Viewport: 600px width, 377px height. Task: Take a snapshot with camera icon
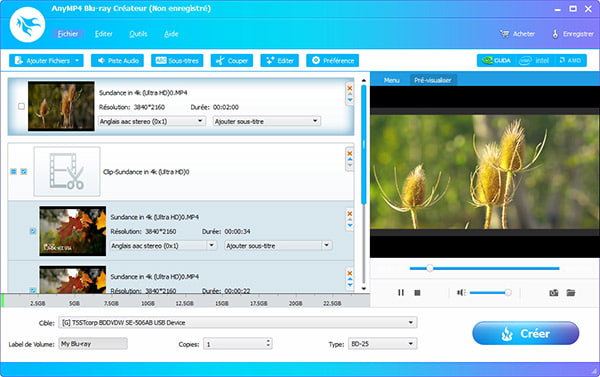point(554,293)
